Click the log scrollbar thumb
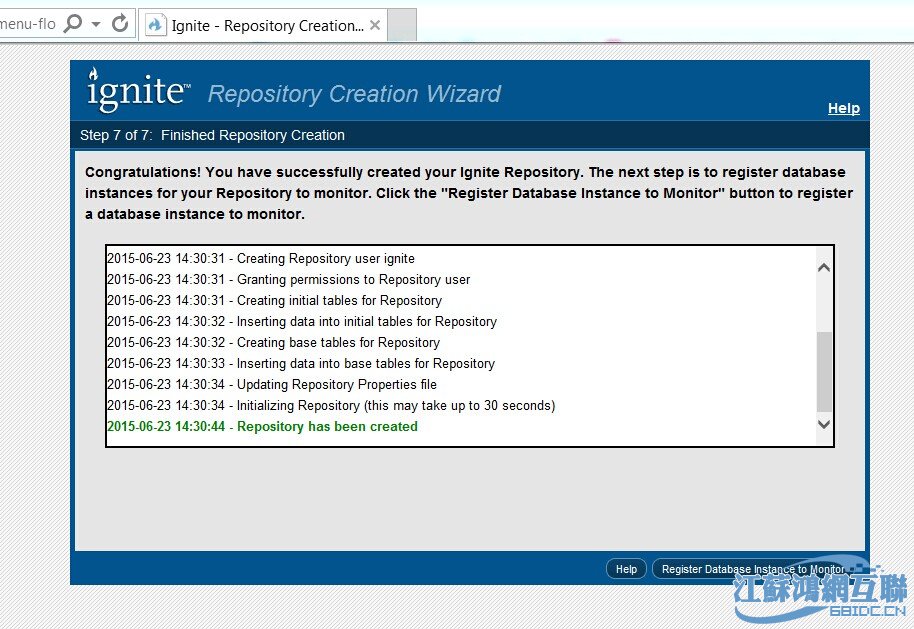Viewport: 914px width, 629px height. [x=824, y=372]
